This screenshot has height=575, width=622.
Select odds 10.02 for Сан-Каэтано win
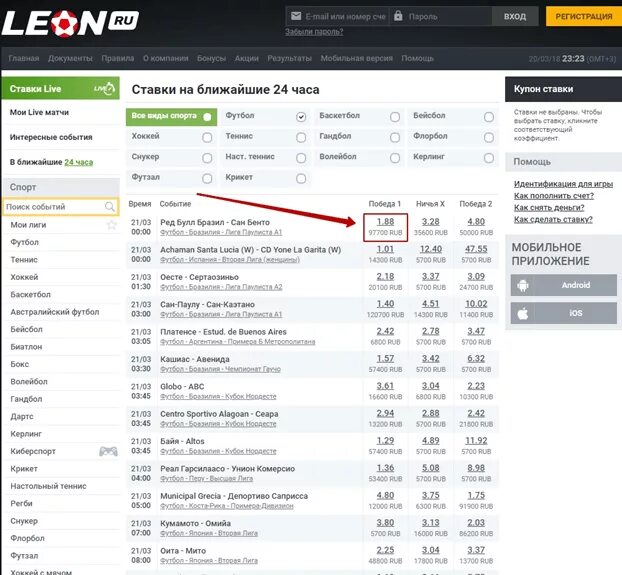point(476,304)
